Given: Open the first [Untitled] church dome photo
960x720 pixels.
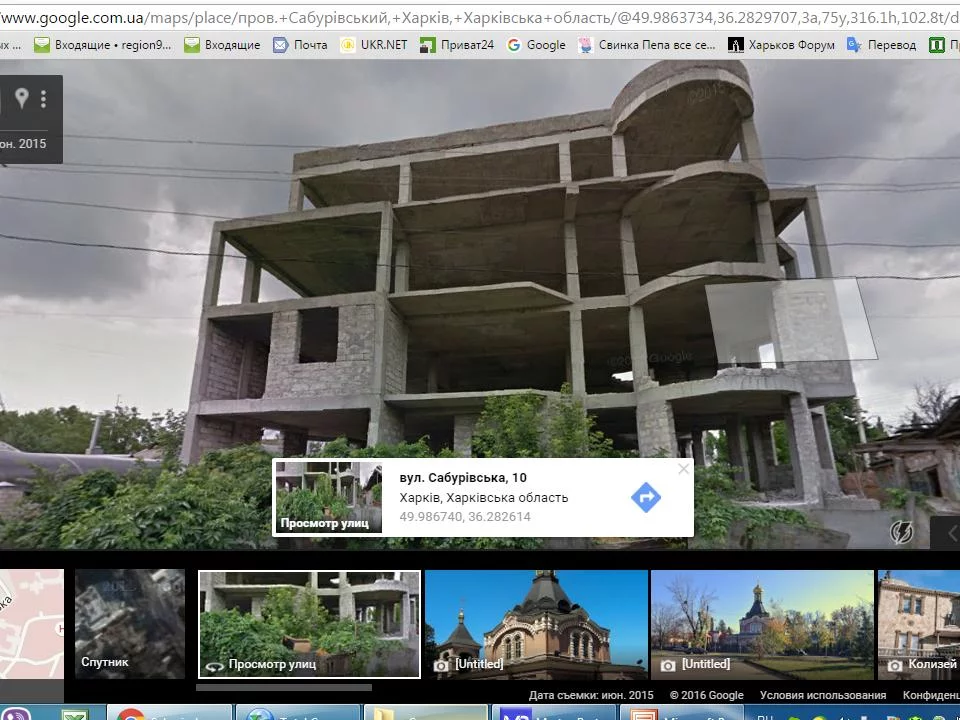Looking at the screenshot, I should pyautogui.click(x=536, y=624).
